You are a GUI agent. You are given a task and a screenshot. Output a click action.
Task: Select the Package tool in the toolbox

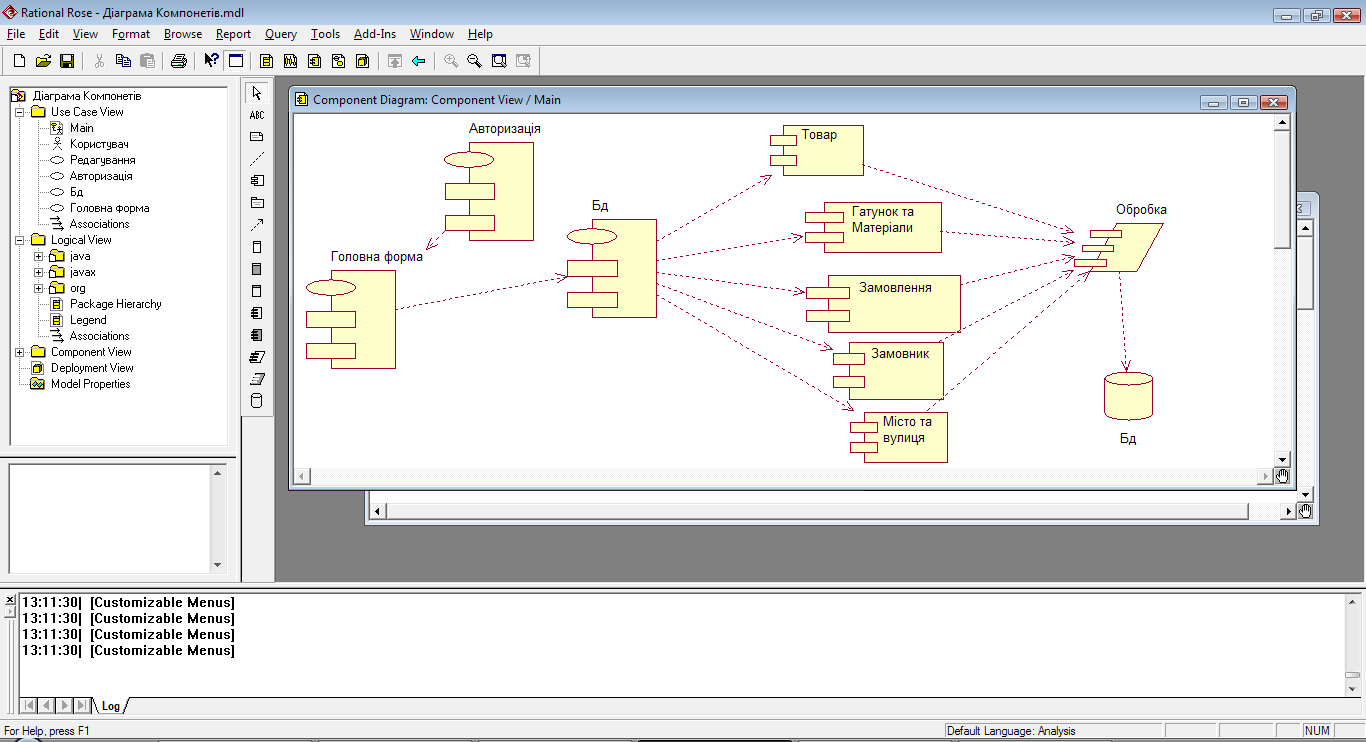click(x=257, y=203)
